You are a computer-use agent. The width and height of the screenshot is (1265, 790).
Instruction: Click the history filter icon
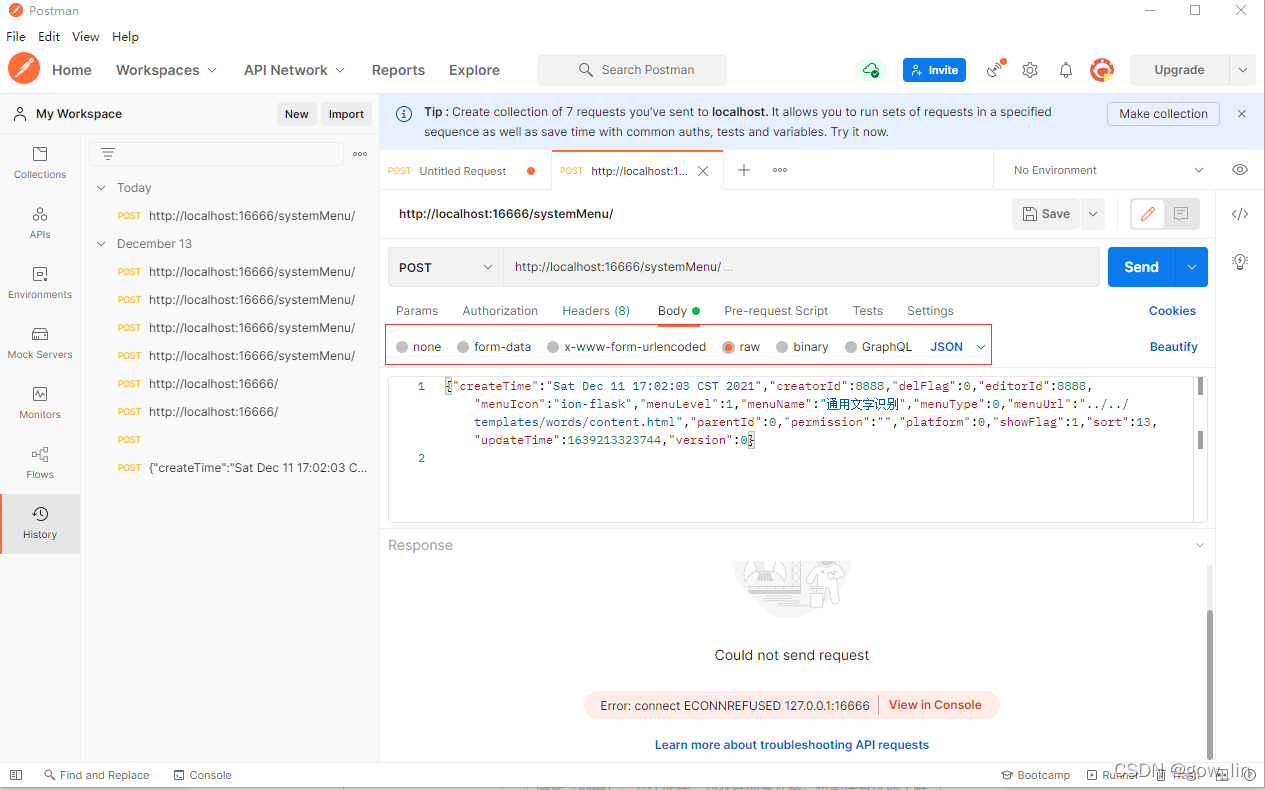pyautogui.click(x=108, y=153)
